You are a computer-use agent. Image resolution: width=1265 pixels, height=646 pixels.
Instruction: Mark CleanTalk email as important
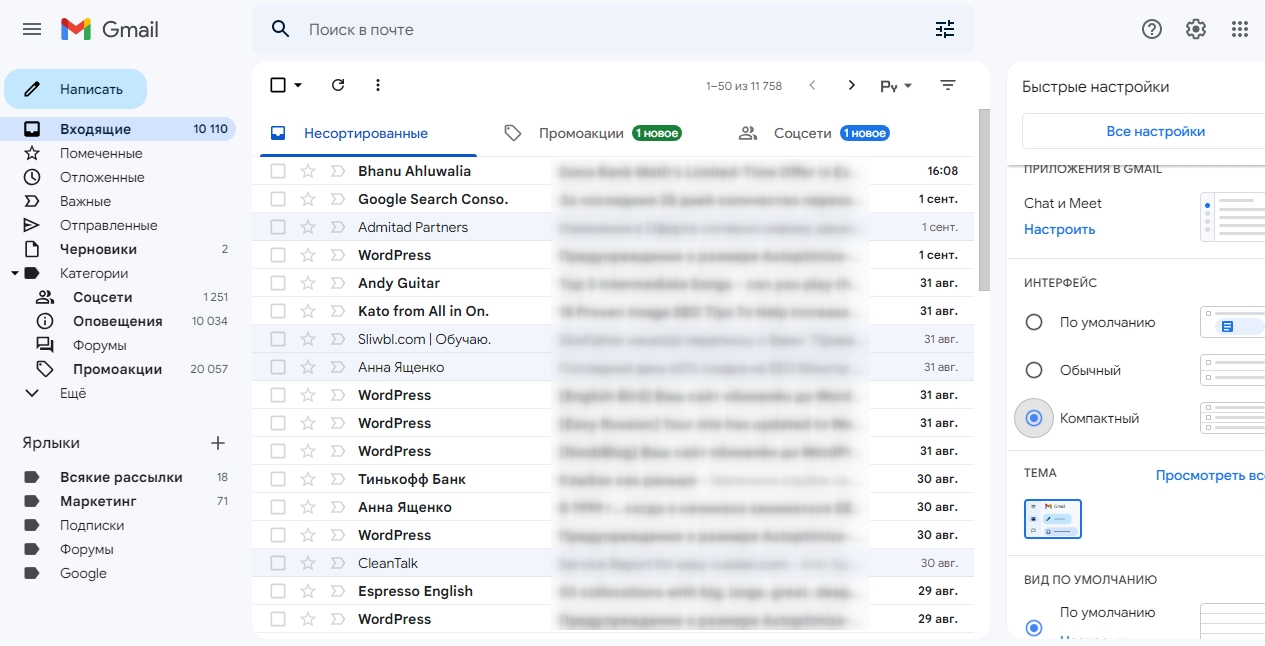click(x=337, y=563)
